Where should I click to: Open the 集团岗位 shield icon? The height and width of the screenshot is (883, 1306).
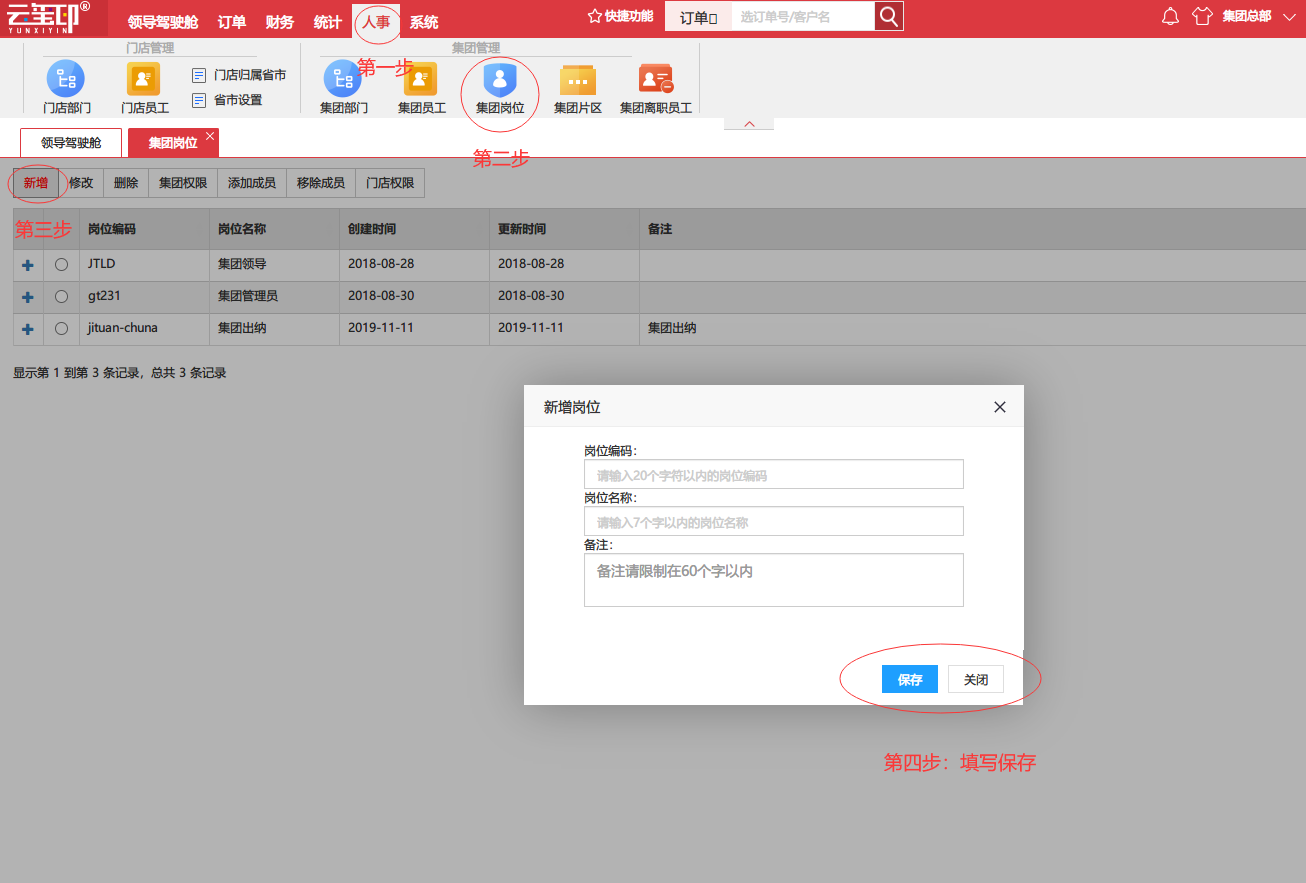[x=499, y=79]
